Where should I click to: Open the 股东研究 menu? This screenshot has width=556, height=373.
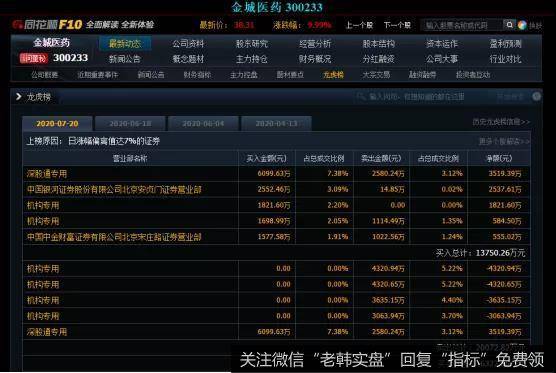pyautogui.click(x=252, y=44)
